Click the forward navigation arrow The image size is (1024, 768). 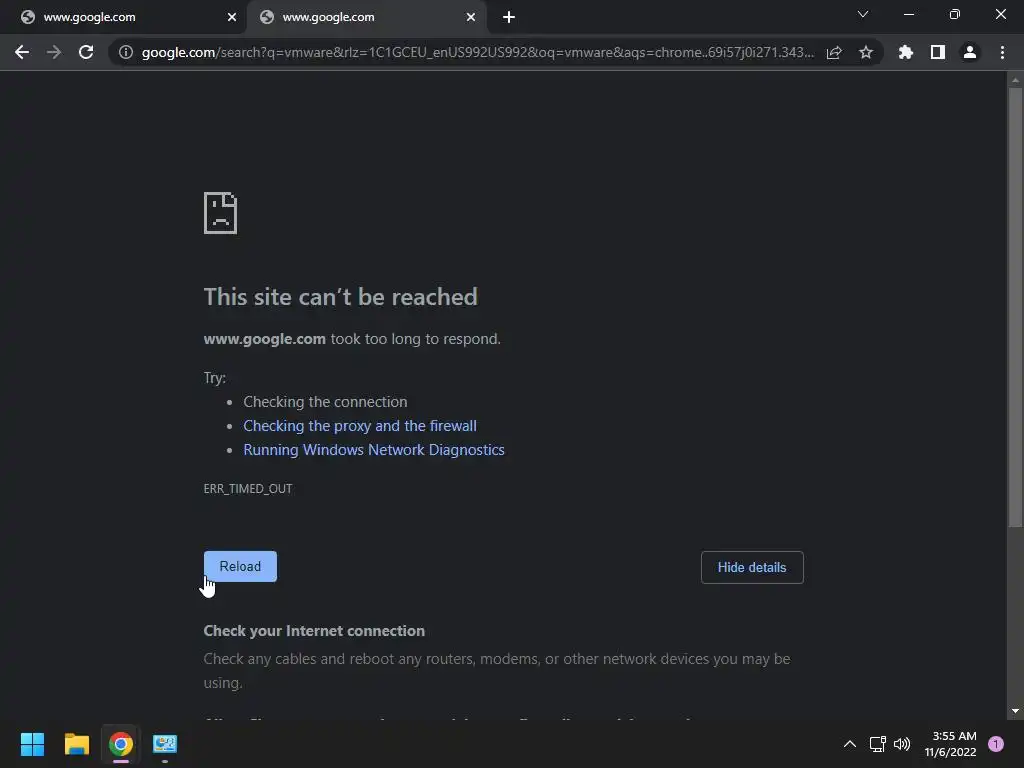coord(54,52)
